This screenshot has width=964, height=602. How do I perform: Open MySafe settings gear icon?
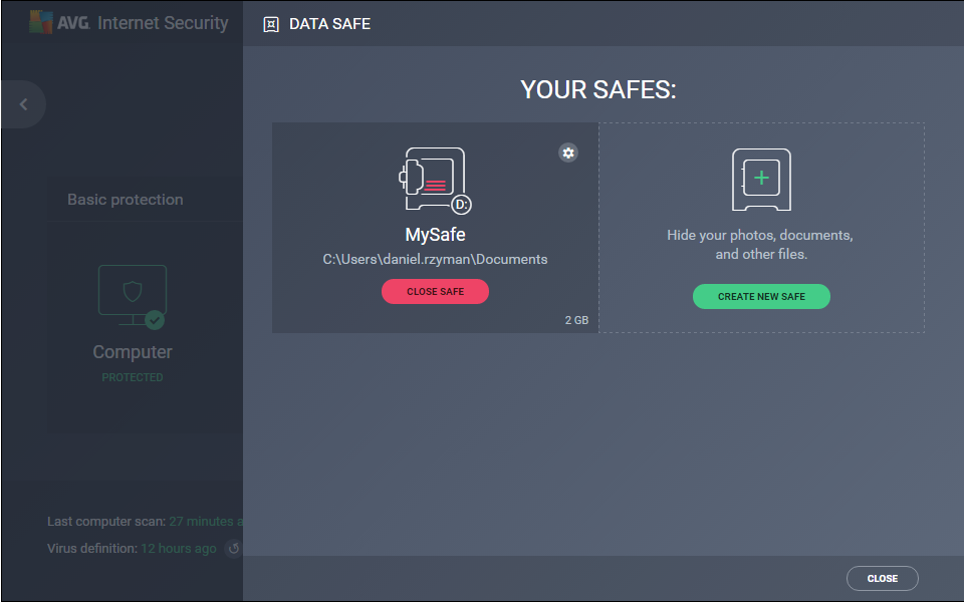[x=568, y=152]
